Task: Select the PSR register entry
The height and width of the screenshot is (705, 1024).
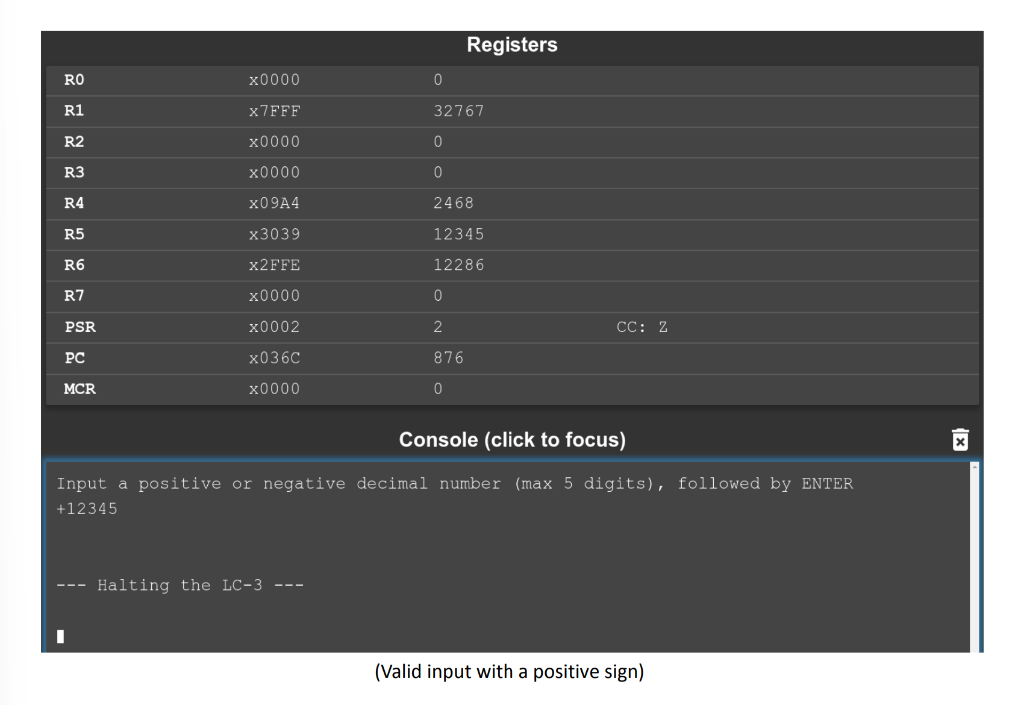Action: (80, 327)
